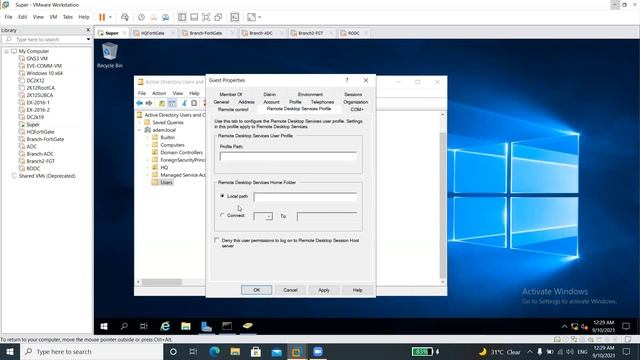Switch to the Environment tab
This screenshot has height=360, width=640.
(310, 94)
